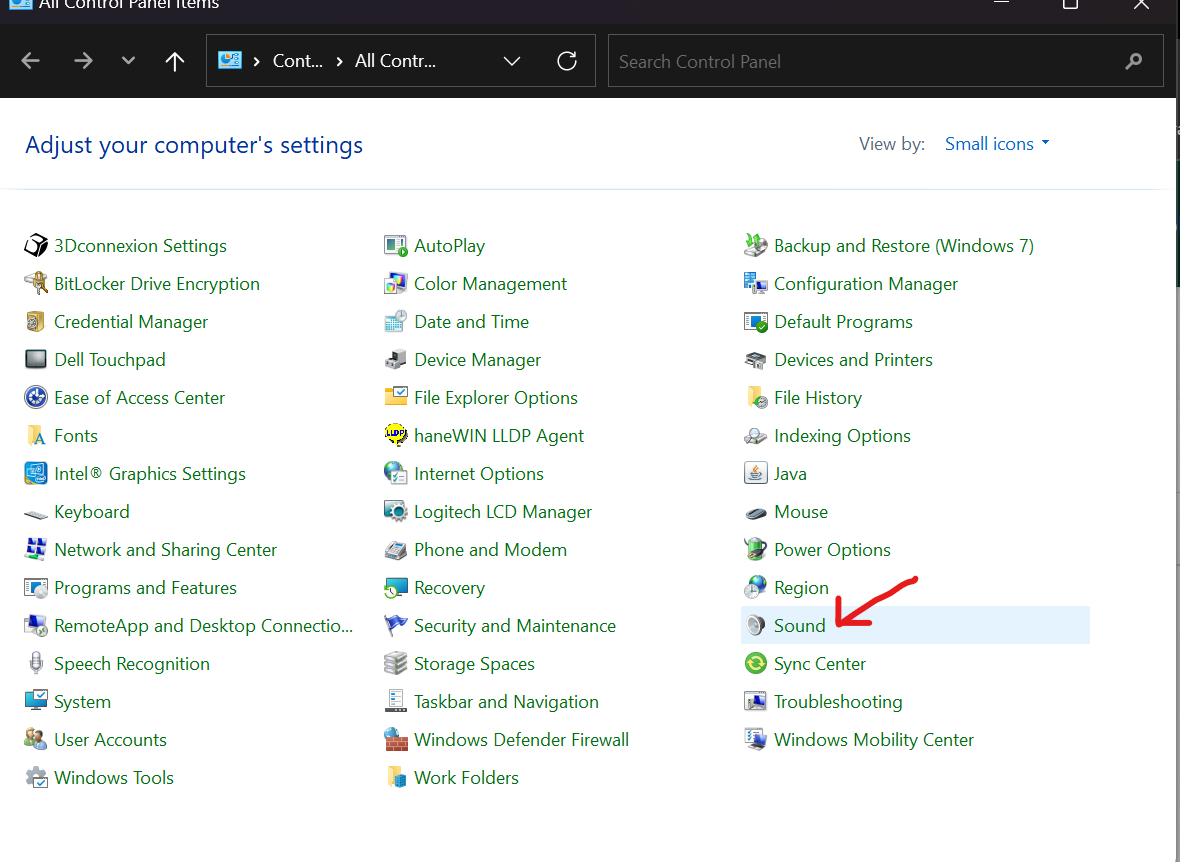Screen dimensions: 1180x862
Task: Click the Sync Center green icon
Action: tap(755, 664)
